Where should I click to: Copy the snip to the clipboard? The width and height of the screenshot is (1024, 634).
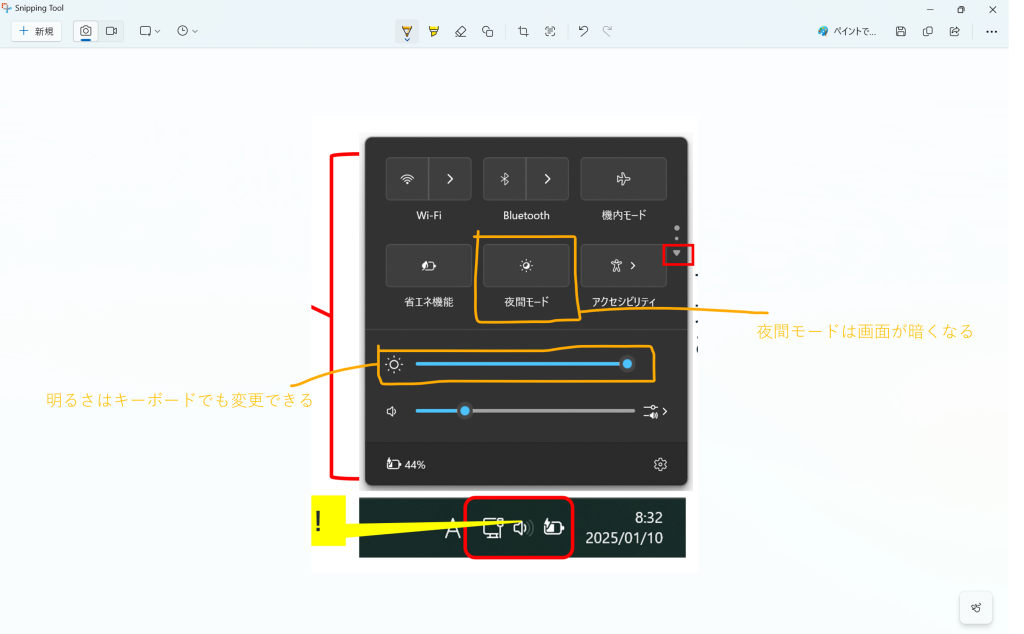[x=928, y=31]
